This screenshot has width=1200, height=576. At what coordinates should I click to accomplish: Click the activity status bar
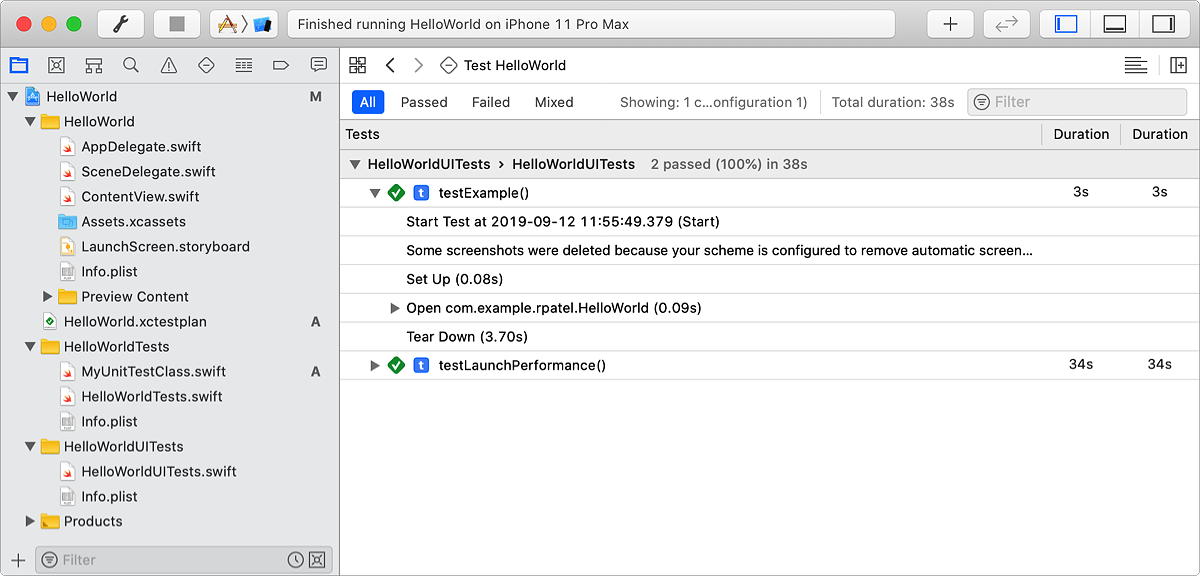click(x=591, y=24)
